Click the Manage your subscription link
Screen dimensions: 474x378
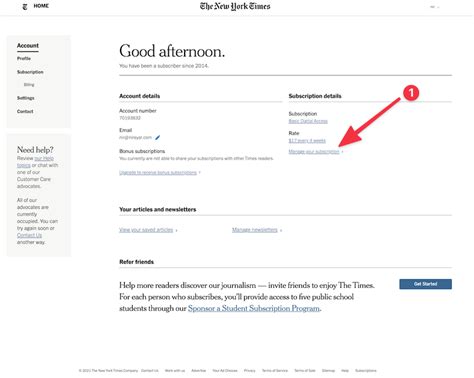pyautogui.click(x=314, y=152)
